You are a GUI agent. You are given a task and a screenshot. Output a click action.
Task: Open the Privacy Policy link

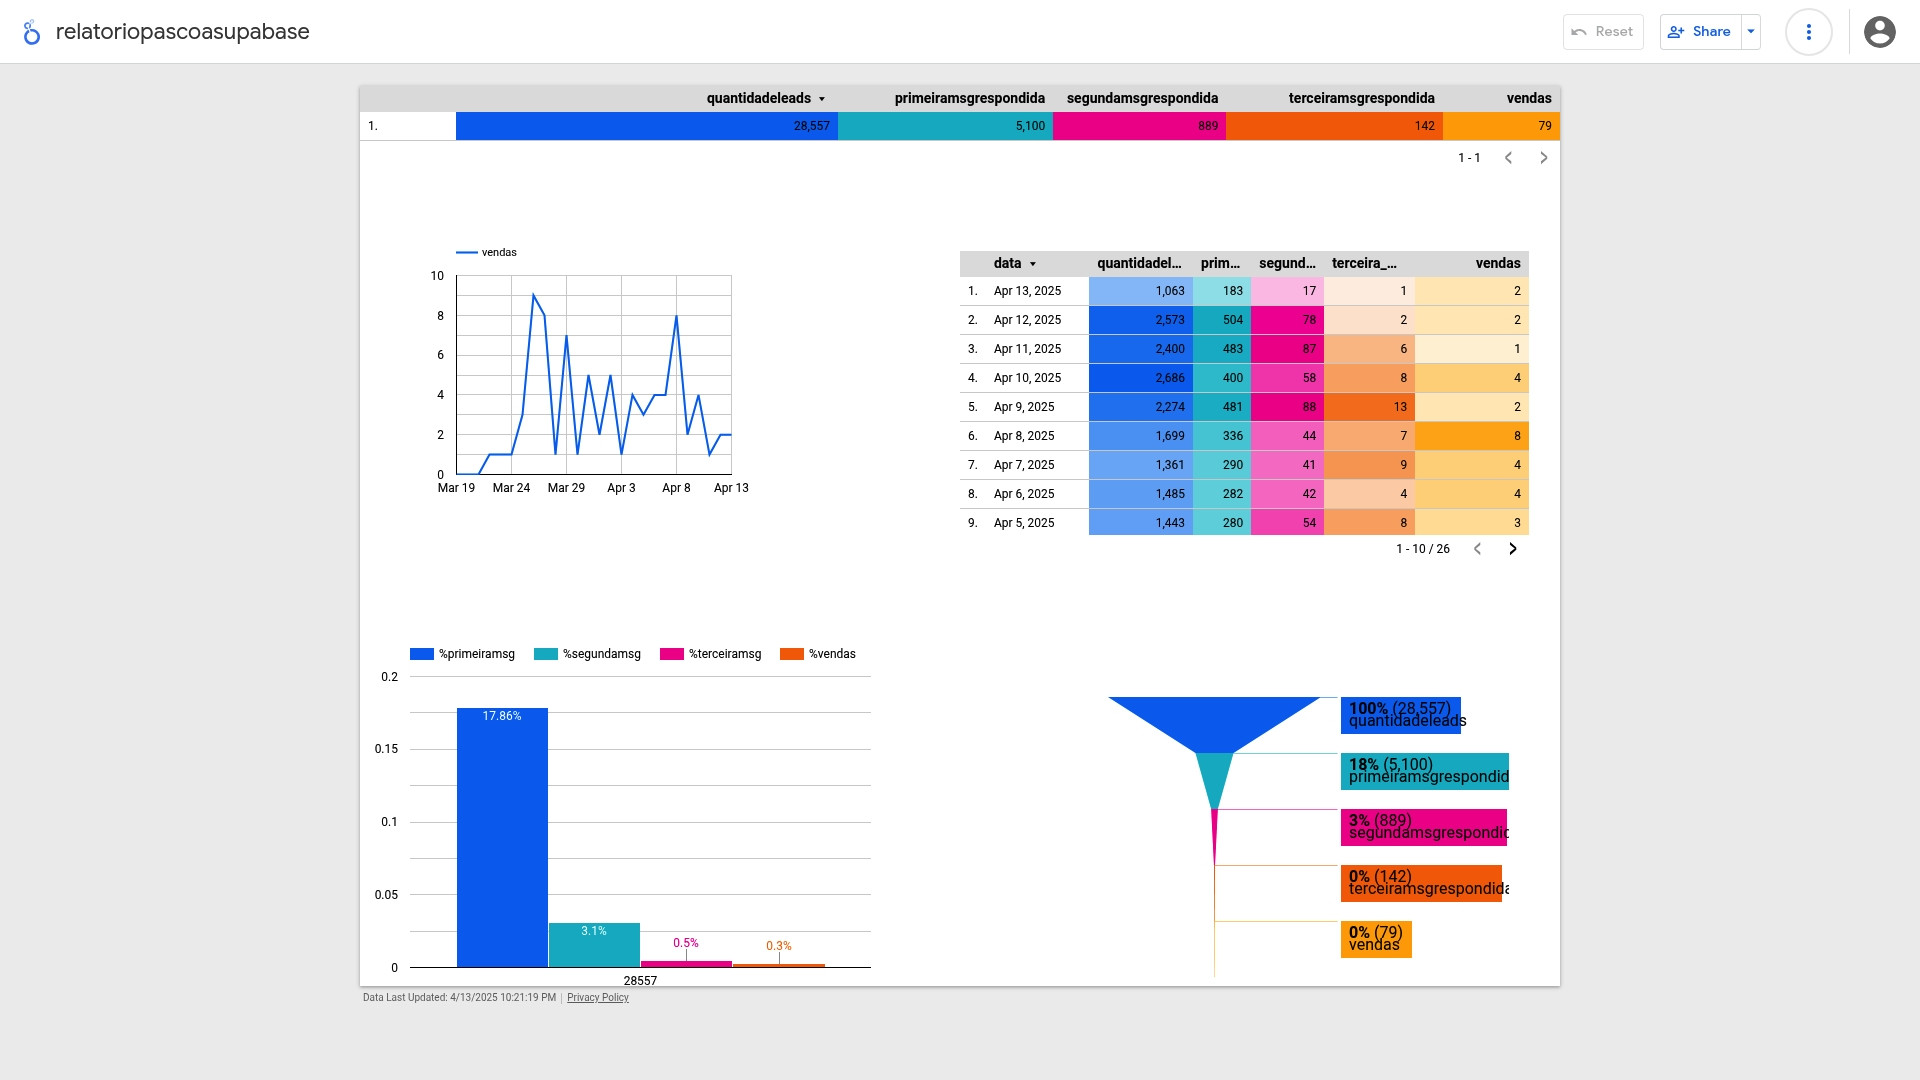[x=597, y=998]
